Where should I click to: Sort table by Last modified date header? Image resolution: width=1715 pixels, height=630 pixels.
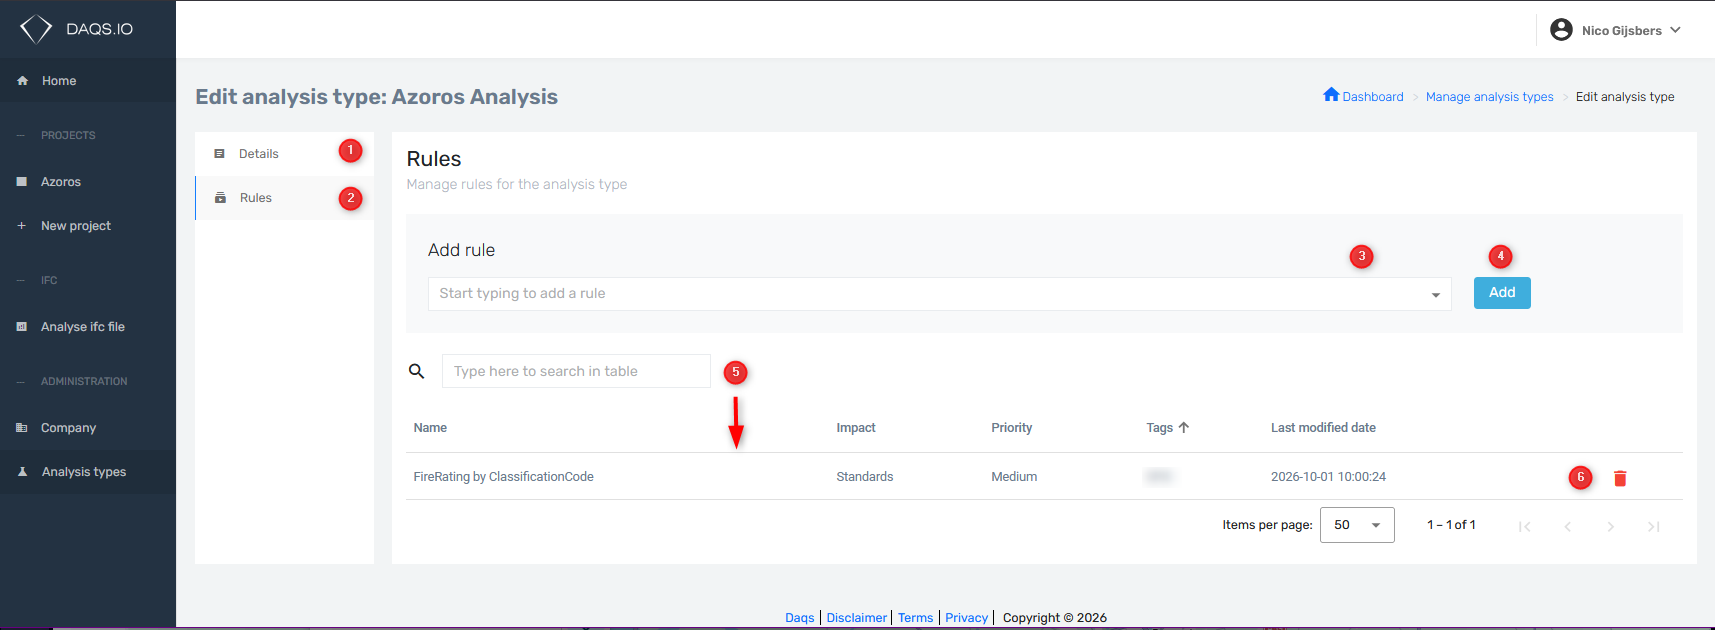point(1323,428)
